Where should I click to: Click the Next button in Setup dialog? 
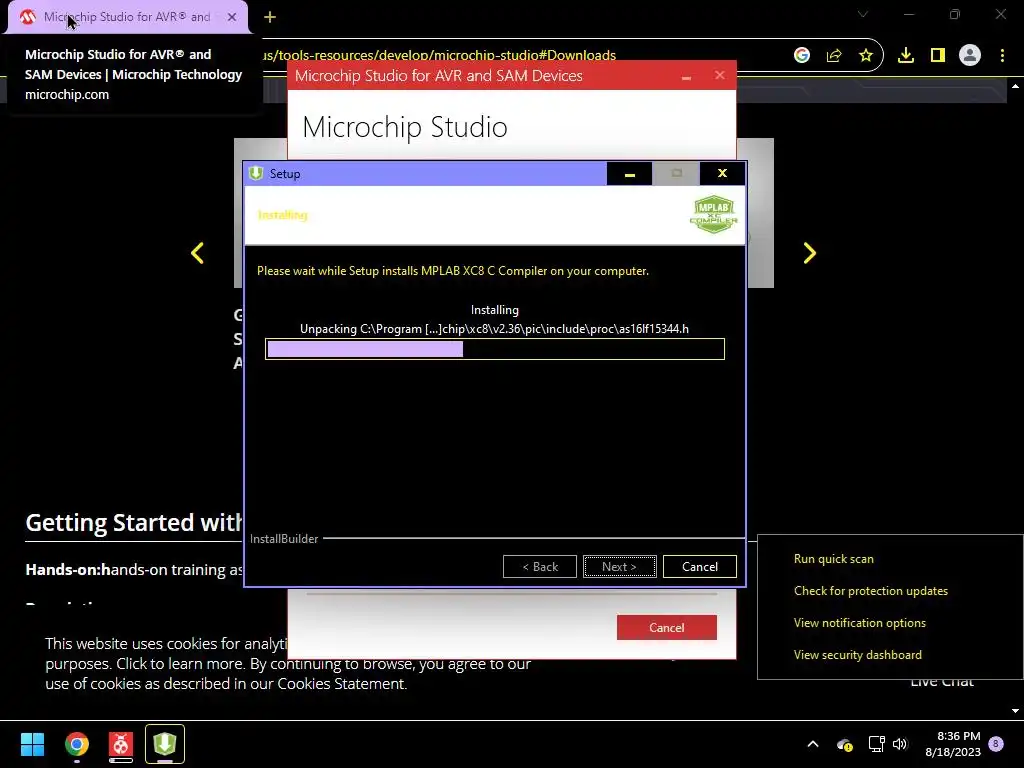pos(619,566)
